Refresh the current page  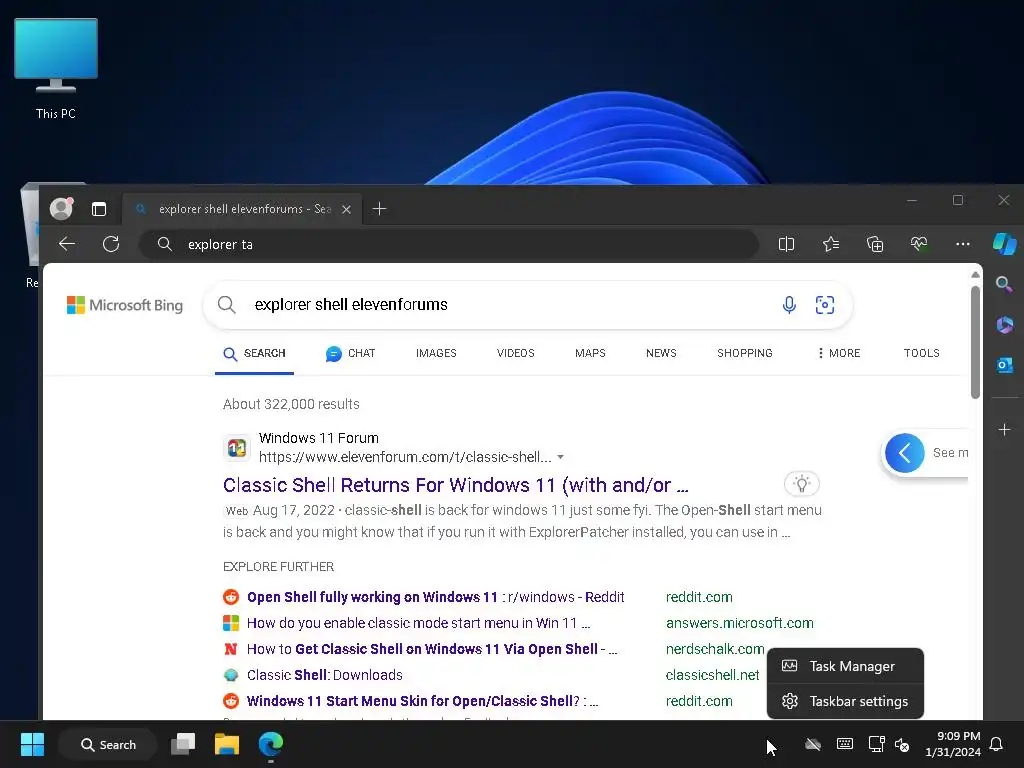tap(111, 244)
